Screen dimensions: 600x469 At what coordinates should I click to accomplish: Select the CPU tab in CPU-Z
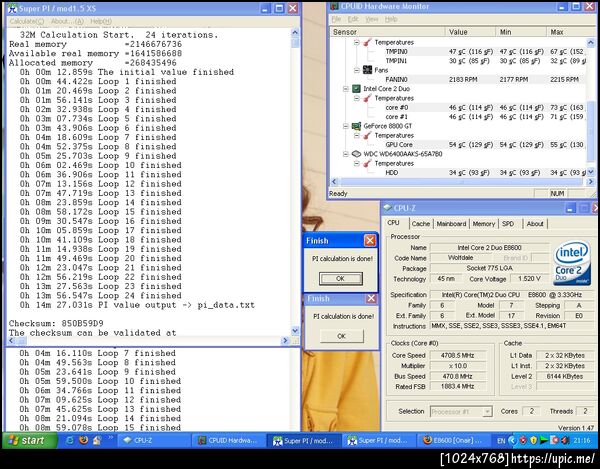[x=393, y=223]
